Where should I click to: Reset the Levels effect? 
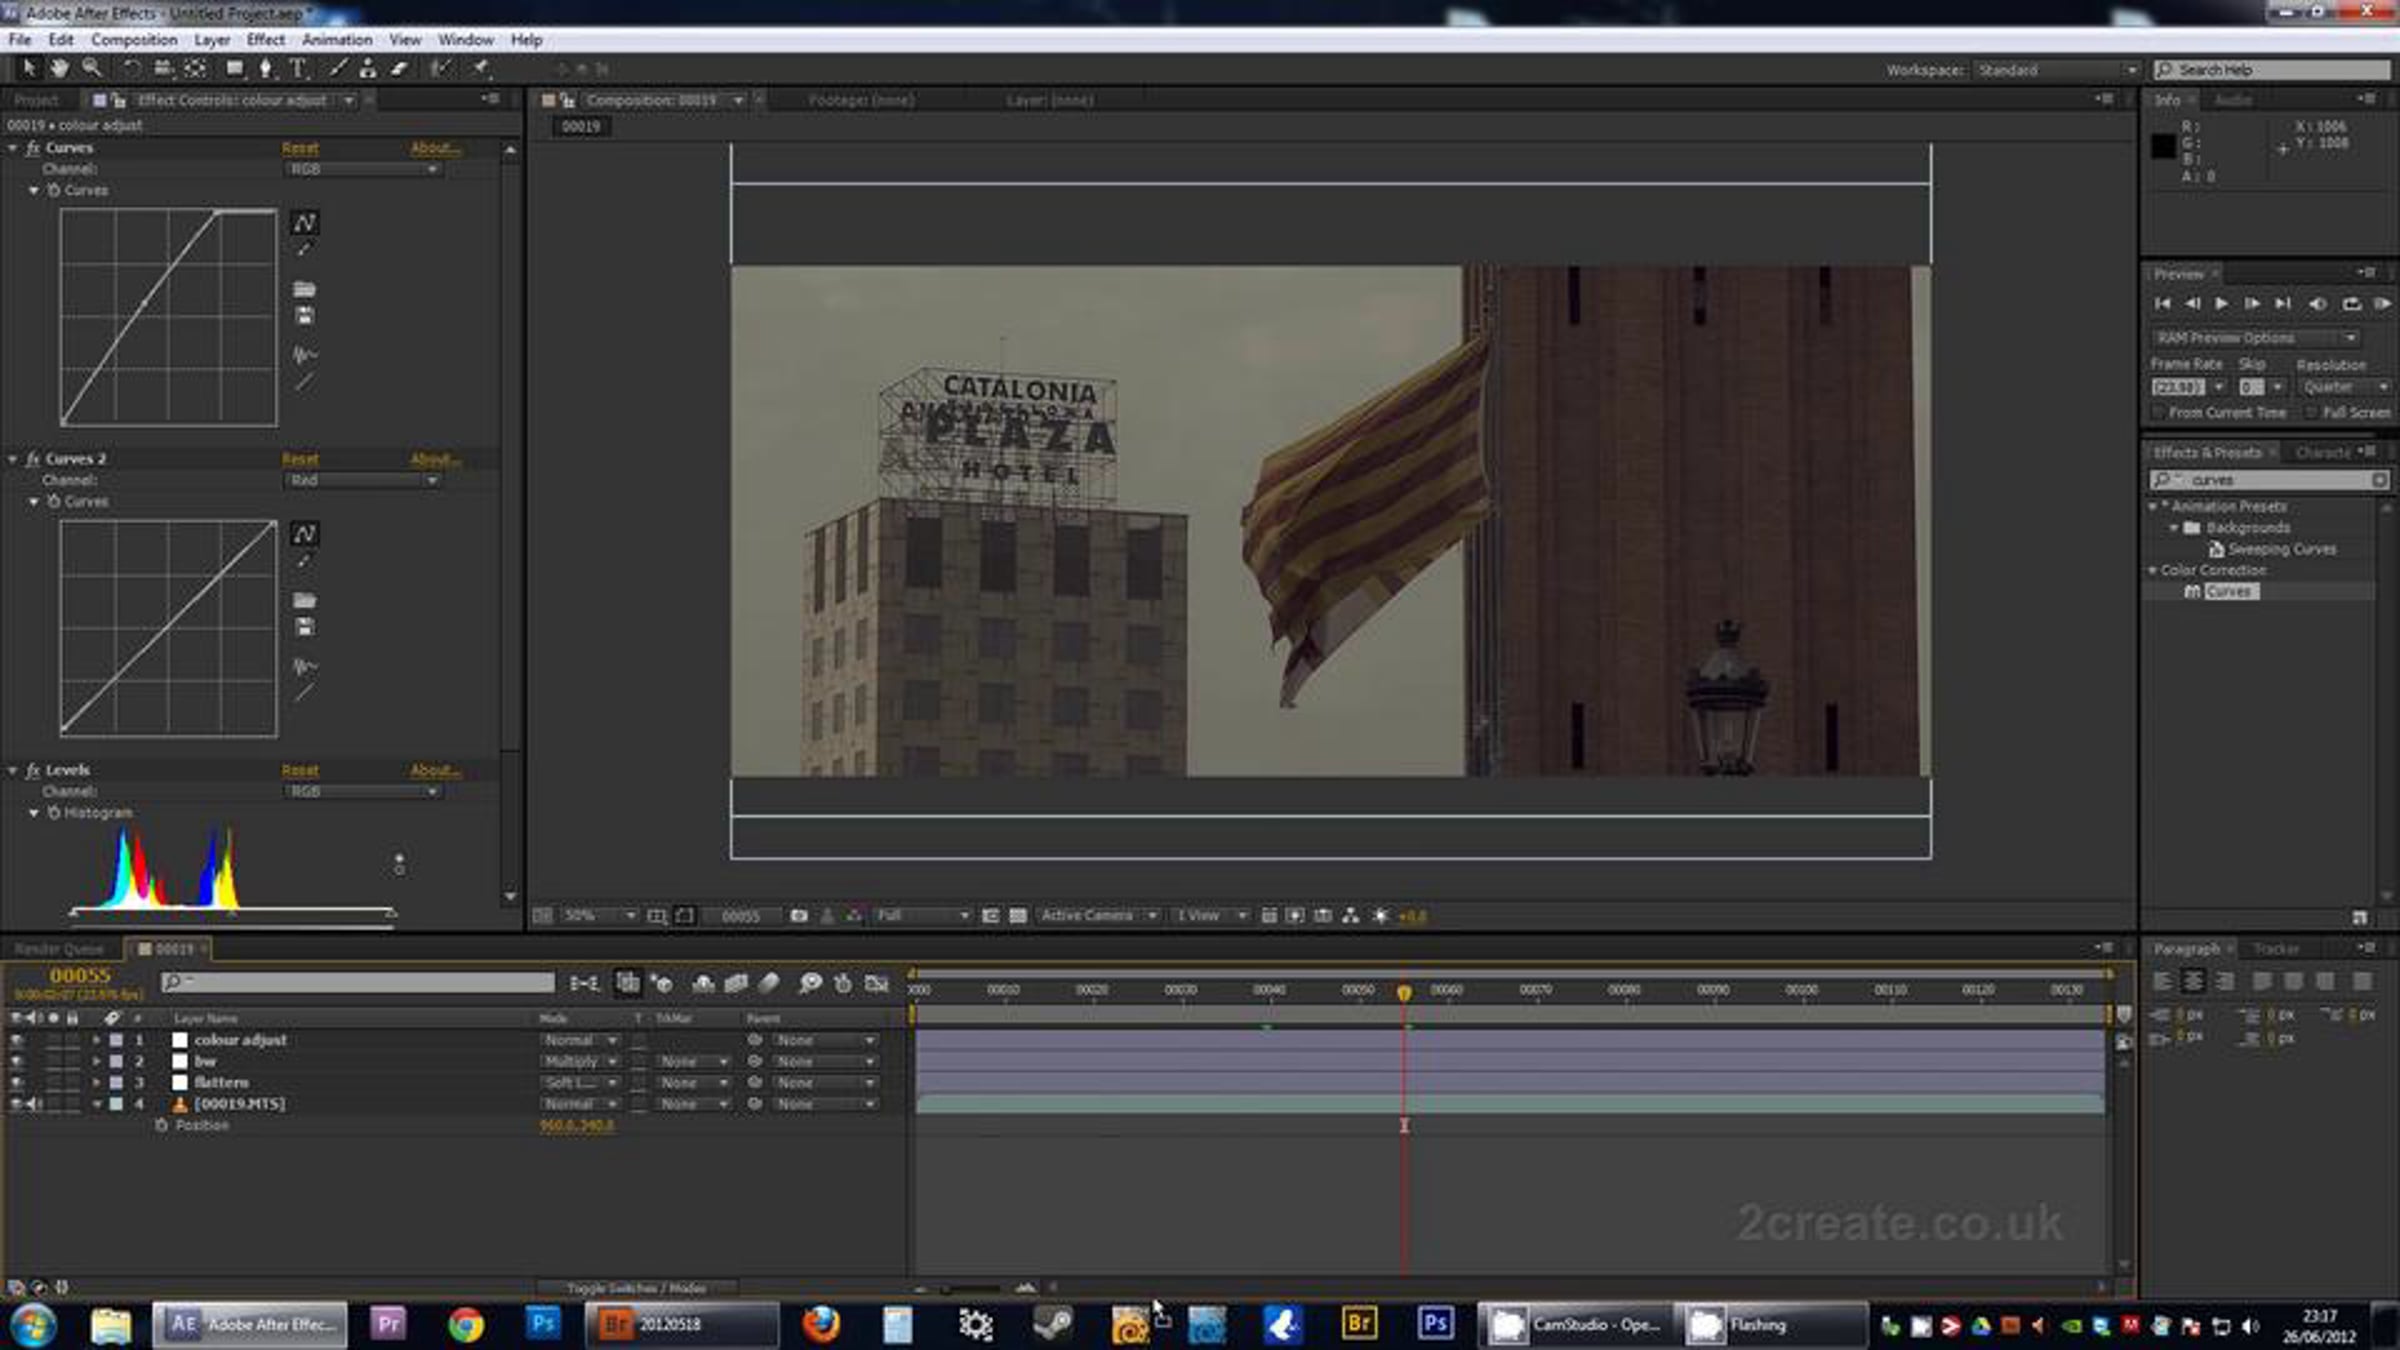(300, 770)
